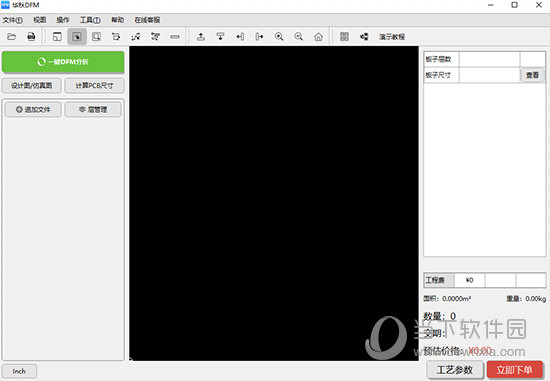
Task: Open 层管理 layer management button
Action: point(93,109)
